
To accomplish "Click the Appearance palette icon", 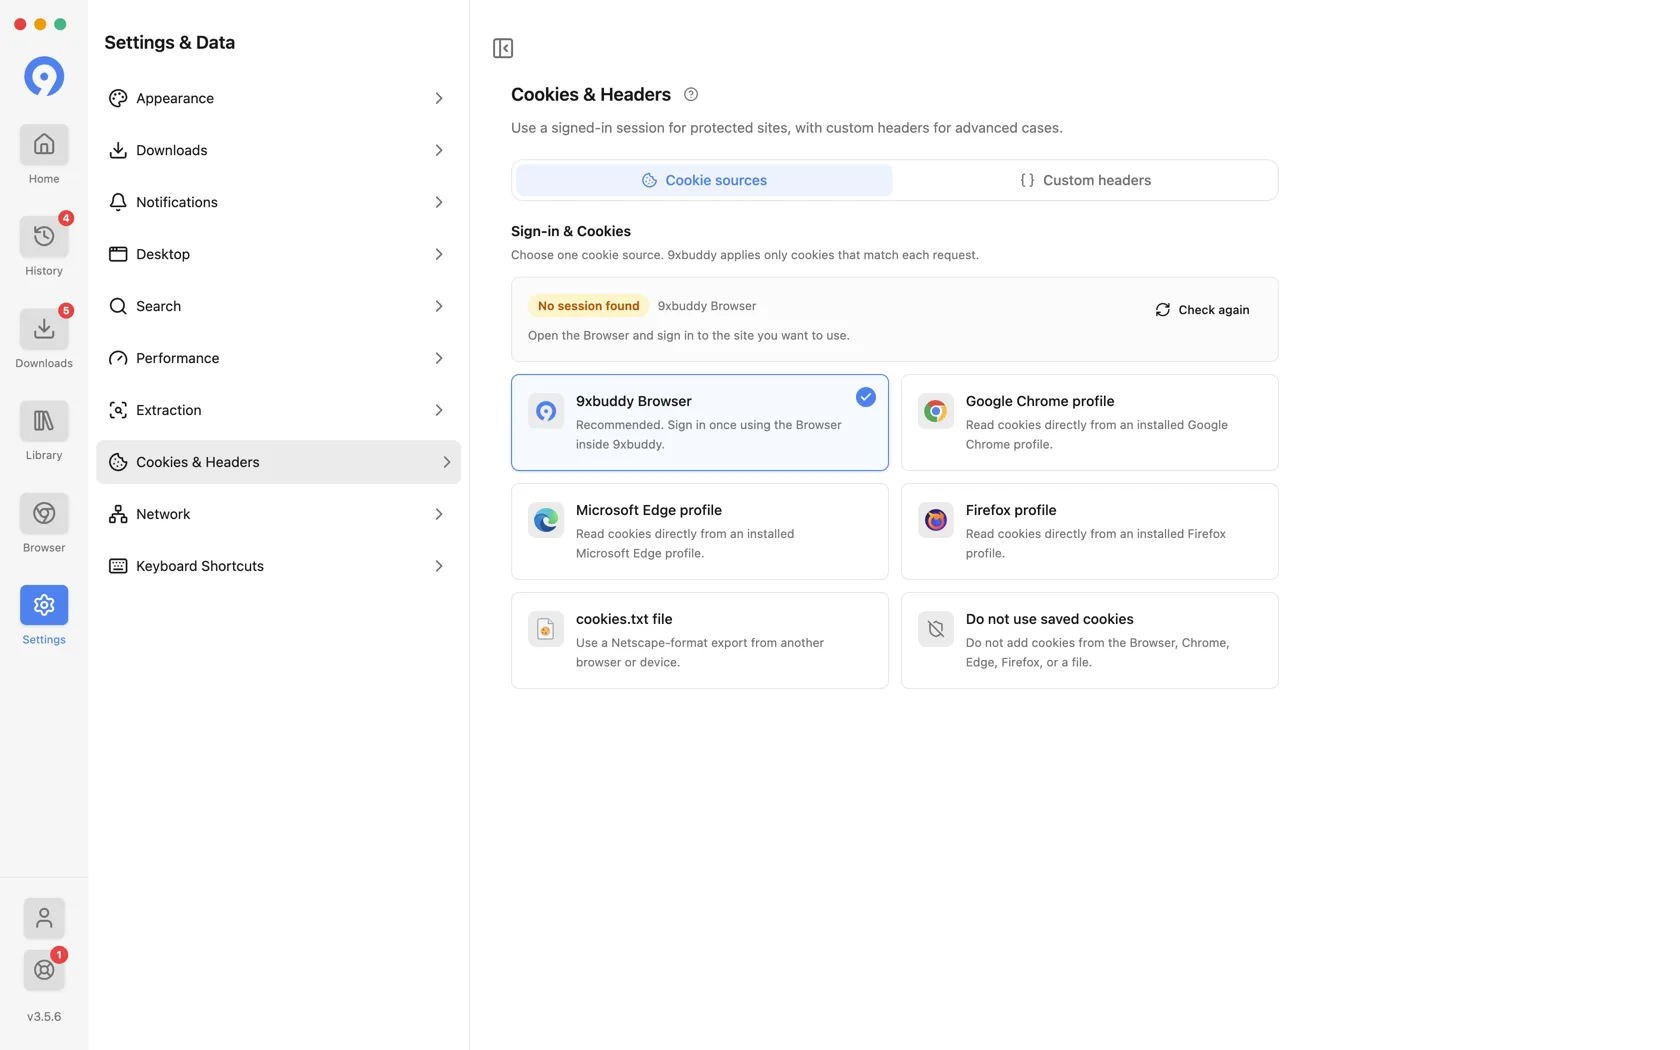I will coord(118,98).
